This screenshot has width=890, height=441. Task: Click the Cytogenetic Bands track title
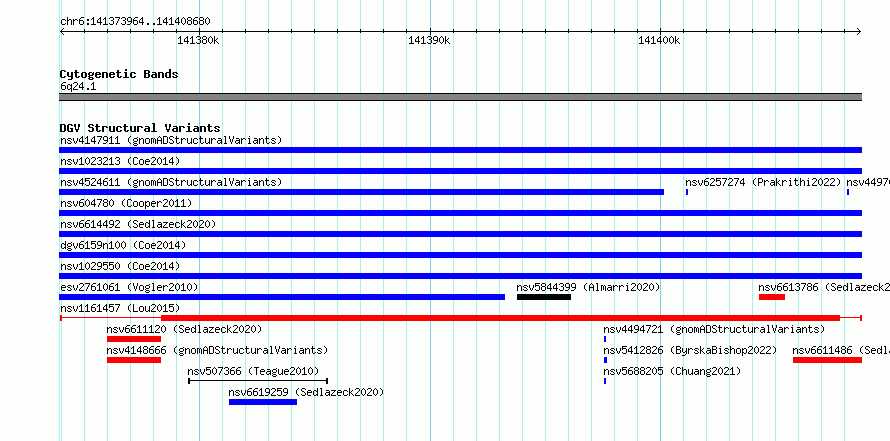[119, 74]
